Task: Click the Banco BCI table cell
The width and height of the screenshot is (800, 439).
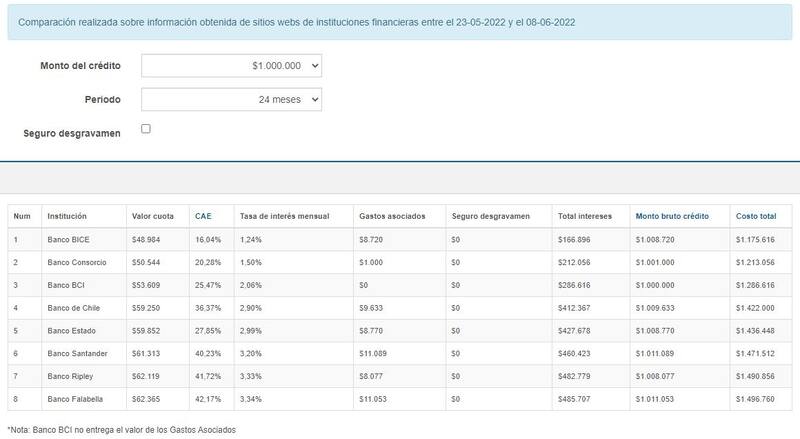Action: (67, 285)
